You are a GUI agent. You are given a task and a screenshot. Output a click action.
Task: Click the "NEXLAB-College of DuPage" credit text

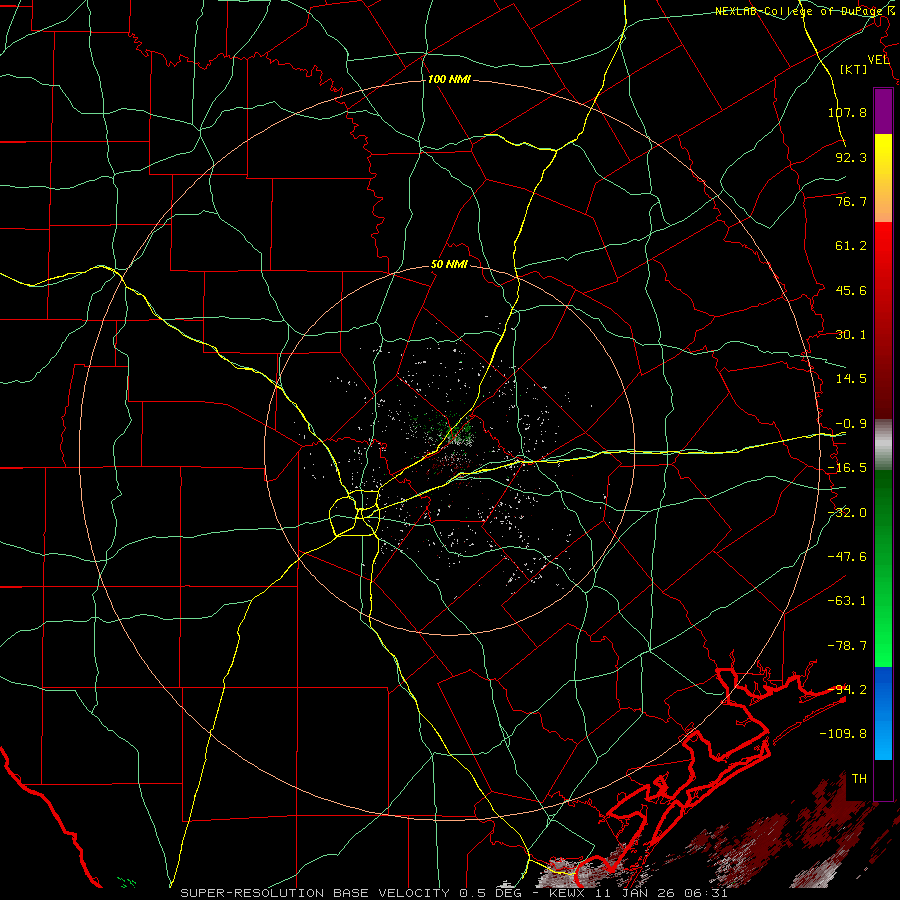pos(798,11)
